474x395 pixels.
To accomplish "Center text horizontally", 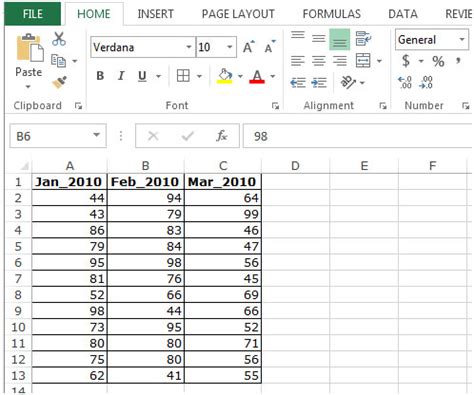I will click(319, 61).
